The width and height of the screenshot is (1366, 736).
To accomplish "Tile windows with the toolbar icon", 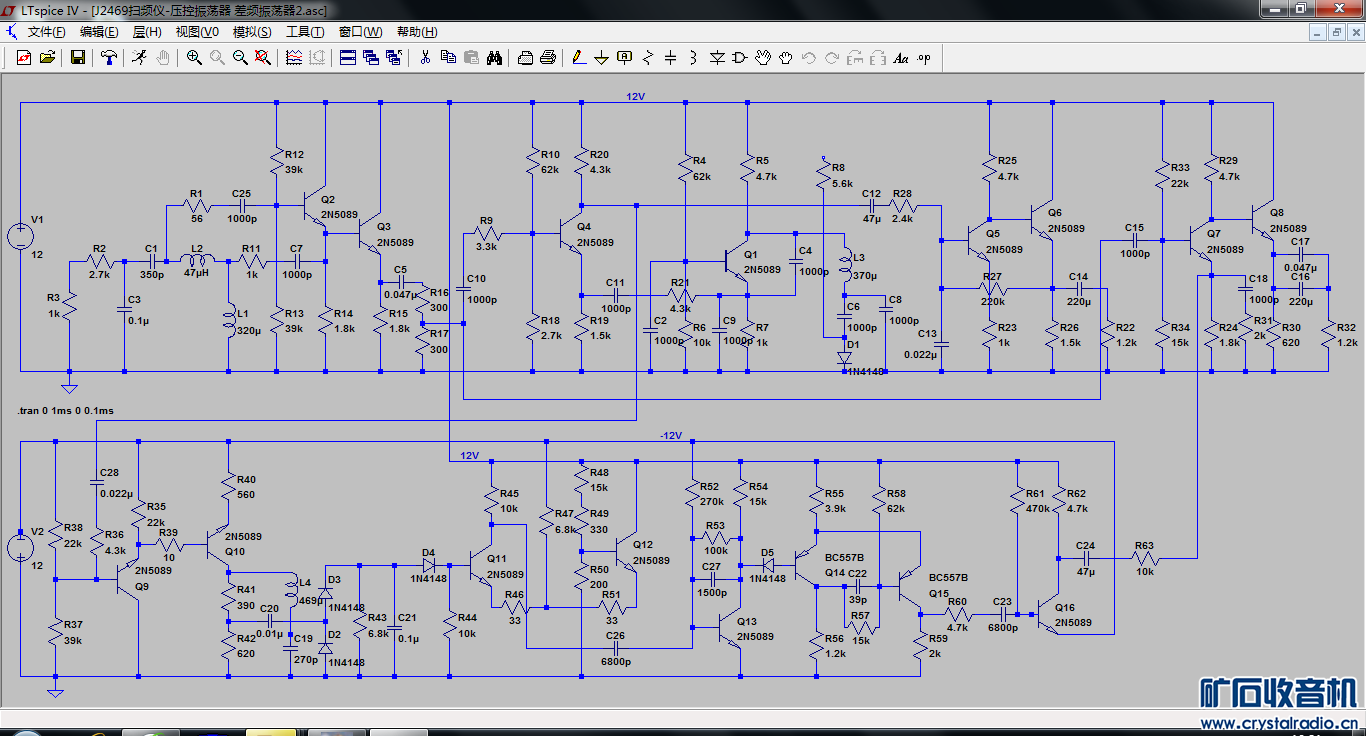I will [x=348, y=58].
